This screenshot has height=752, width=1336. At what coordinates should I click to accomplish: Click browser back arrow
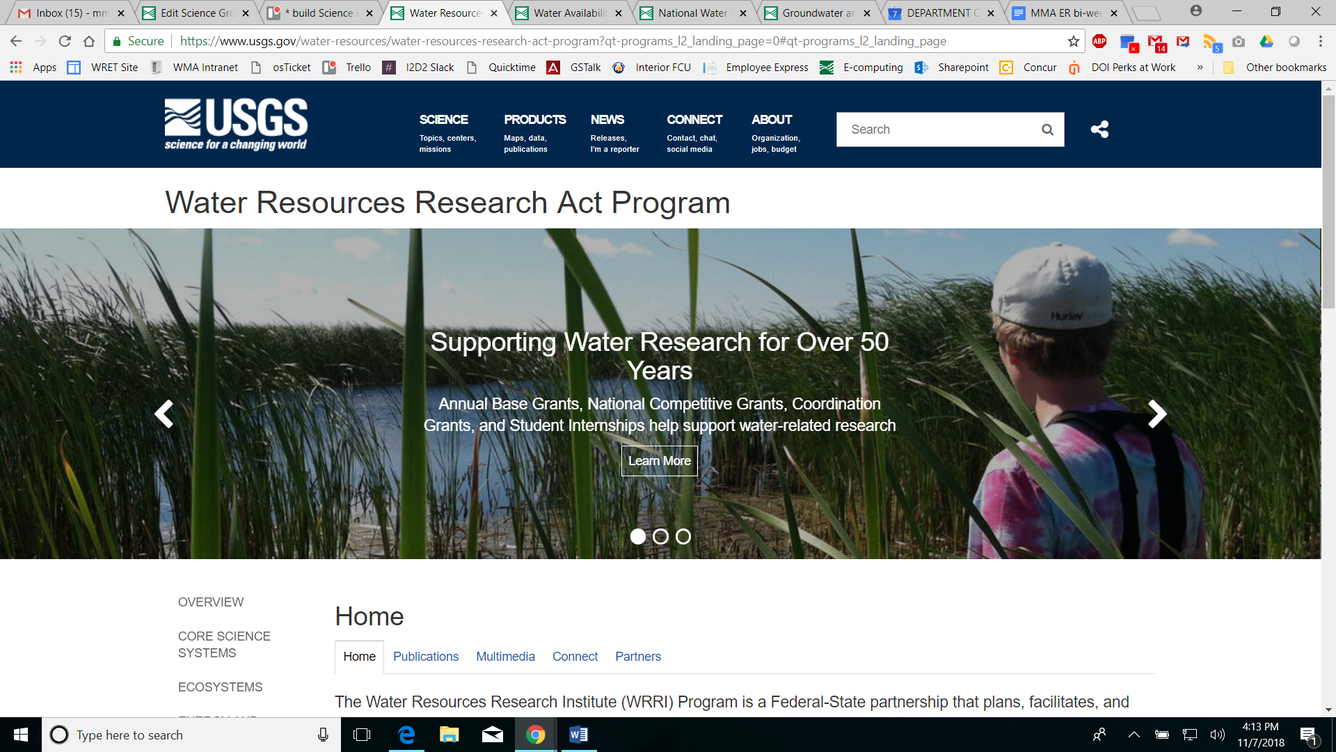coord(16,41)
